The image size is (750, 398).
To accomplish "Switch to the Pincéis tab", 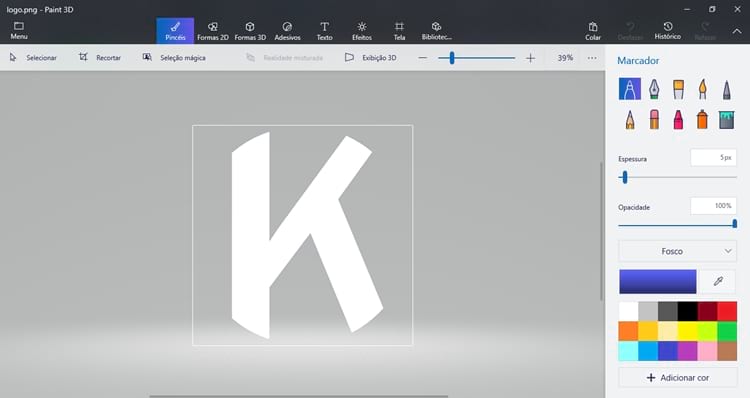I will pyautogui.click(x=175, y=31).
